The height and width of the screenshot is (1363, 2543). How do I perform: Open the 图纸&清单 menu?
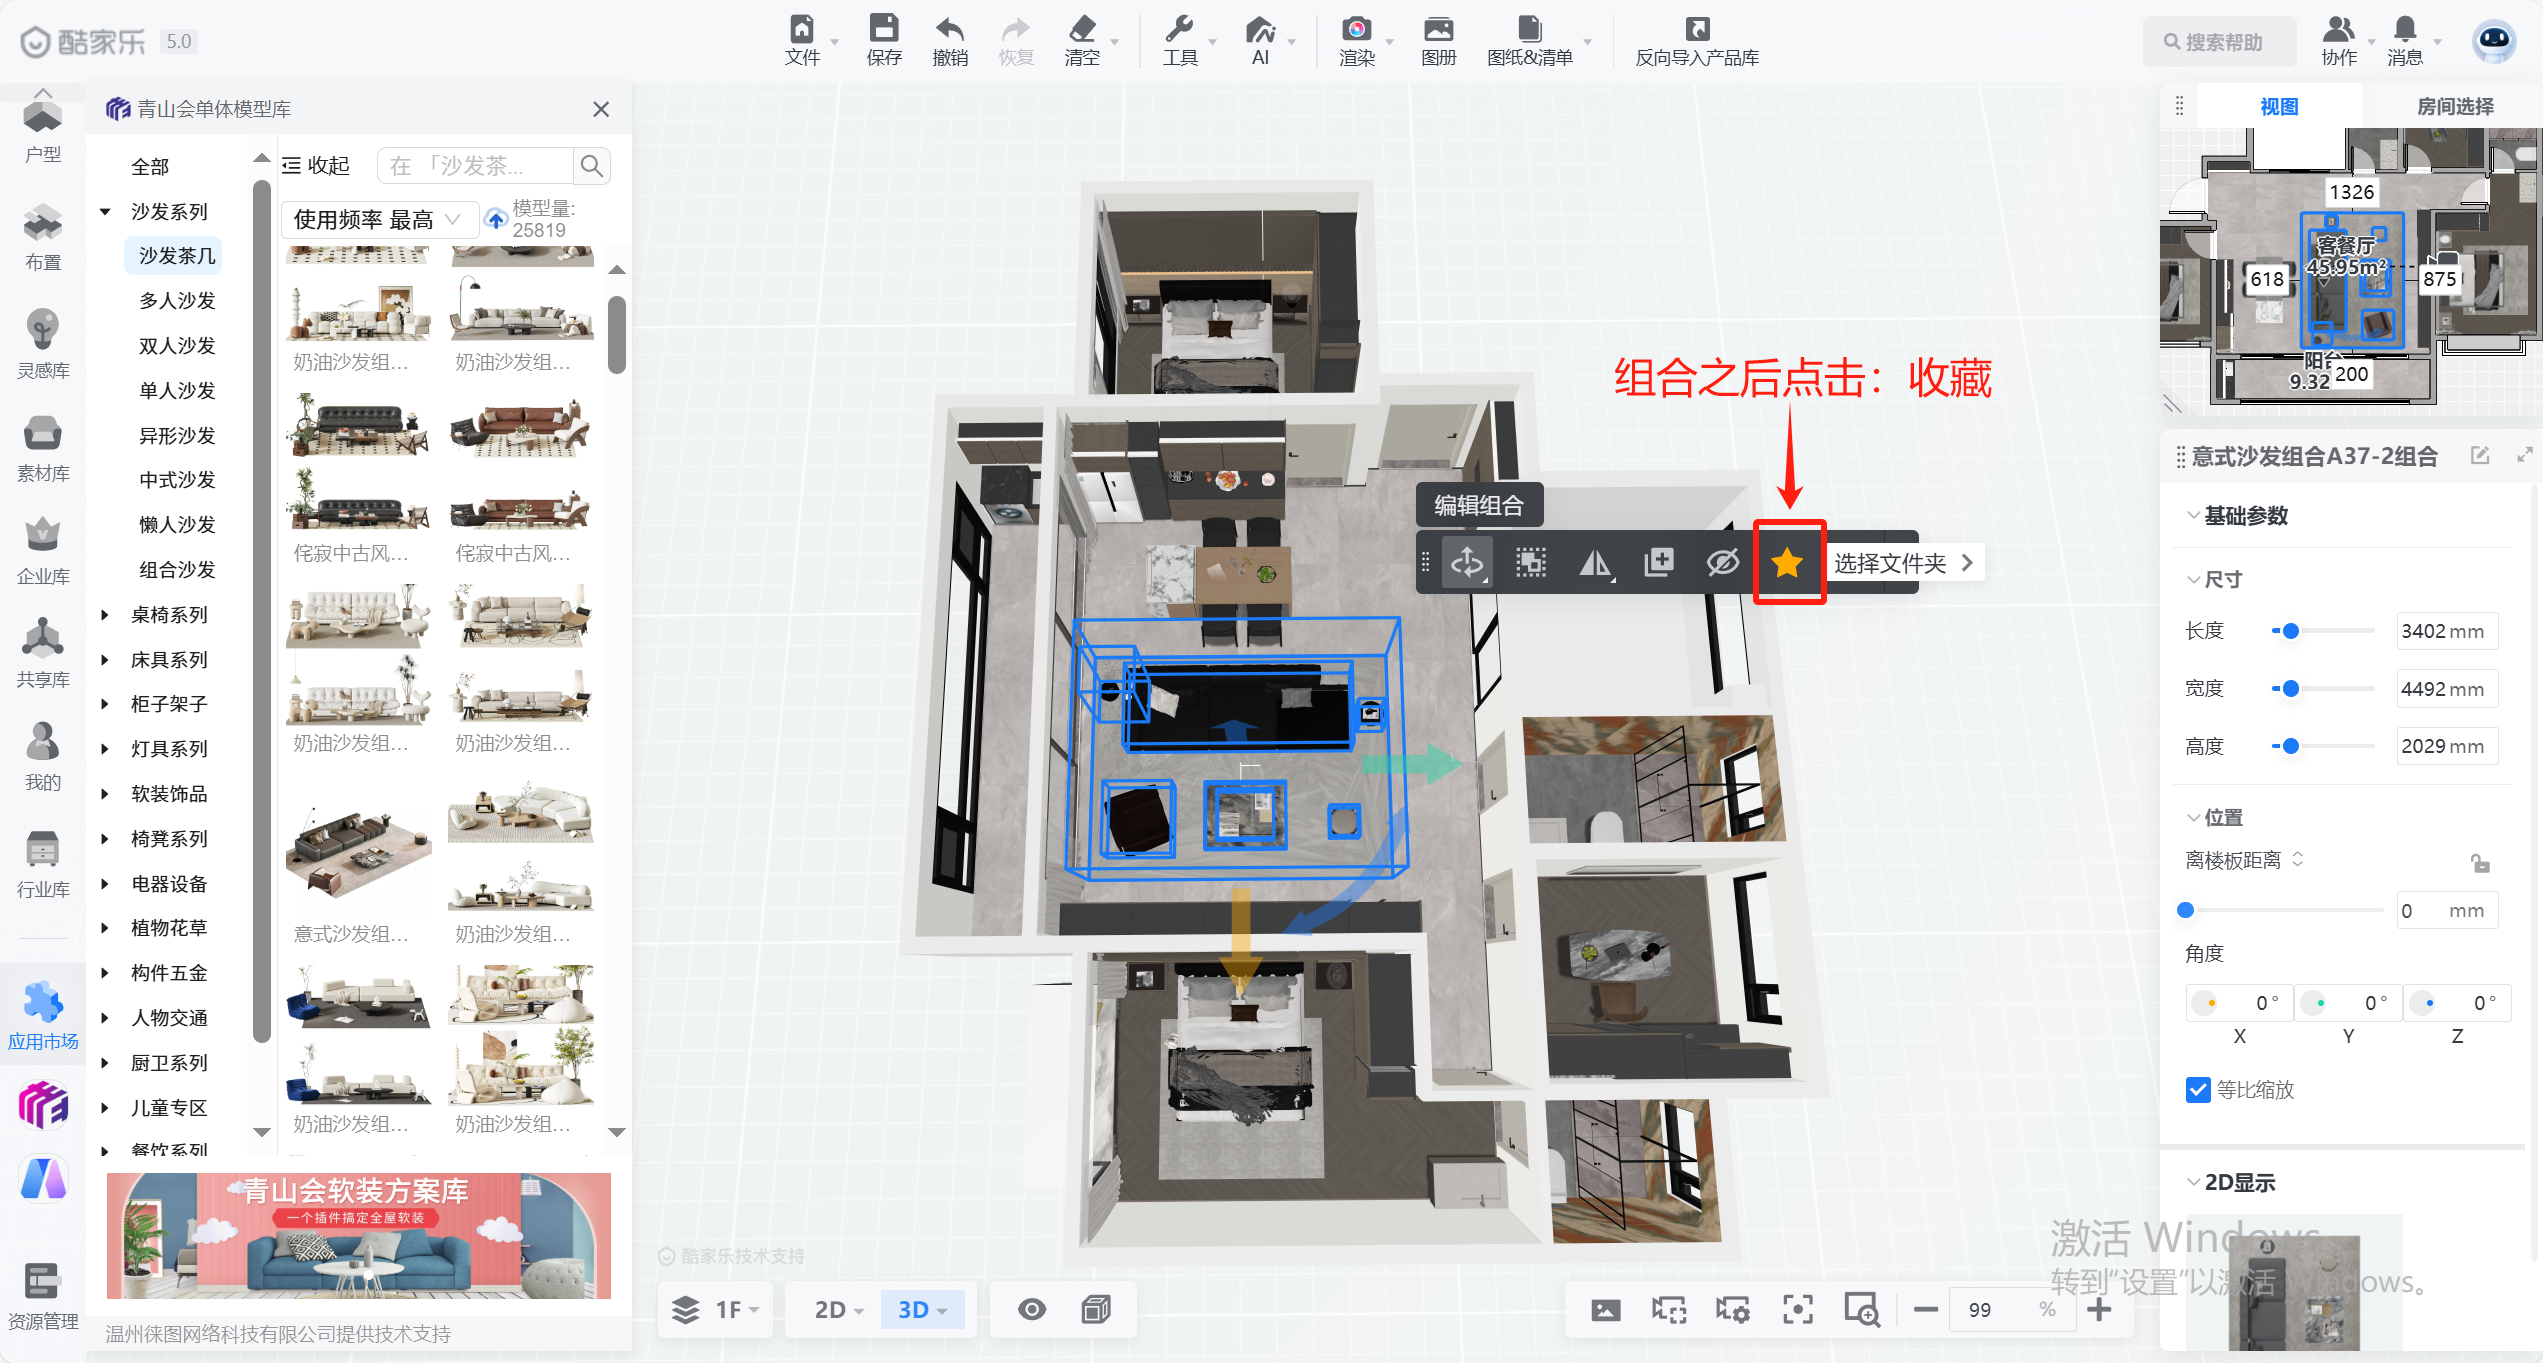coord(1530,40)
